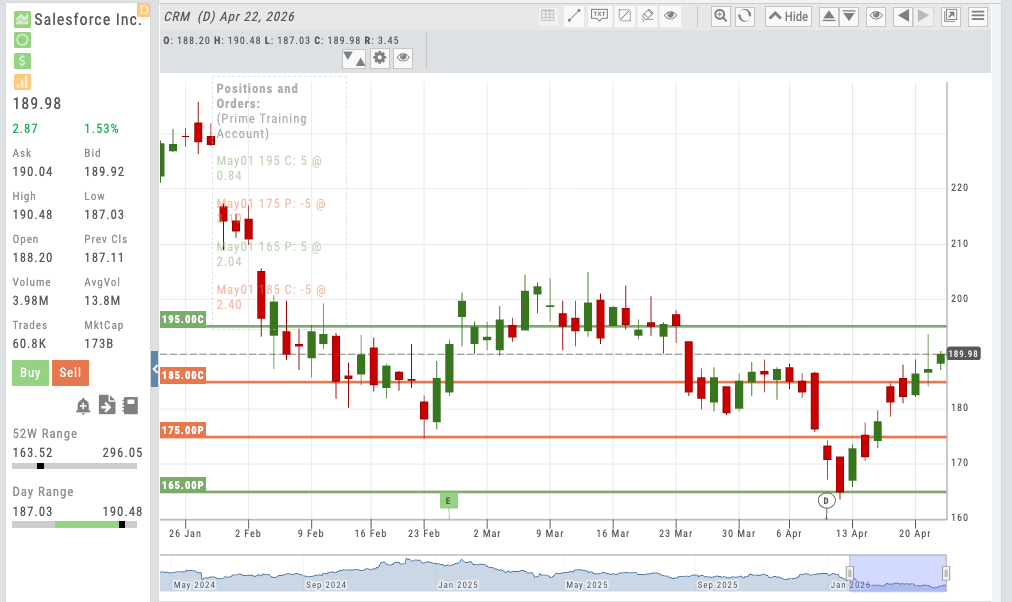The width and height of the screenshot is (1012, 602).
Task: Toggle positions overlay eye below OHLC values
Action: pyautogui.click(x=403, y=58)
